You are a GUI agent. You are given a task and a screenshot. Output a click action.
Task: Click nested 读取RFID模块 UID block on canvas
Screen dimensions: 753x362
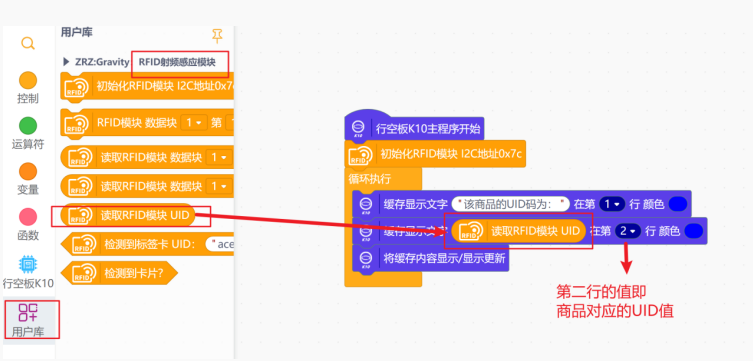coord(519,231)
